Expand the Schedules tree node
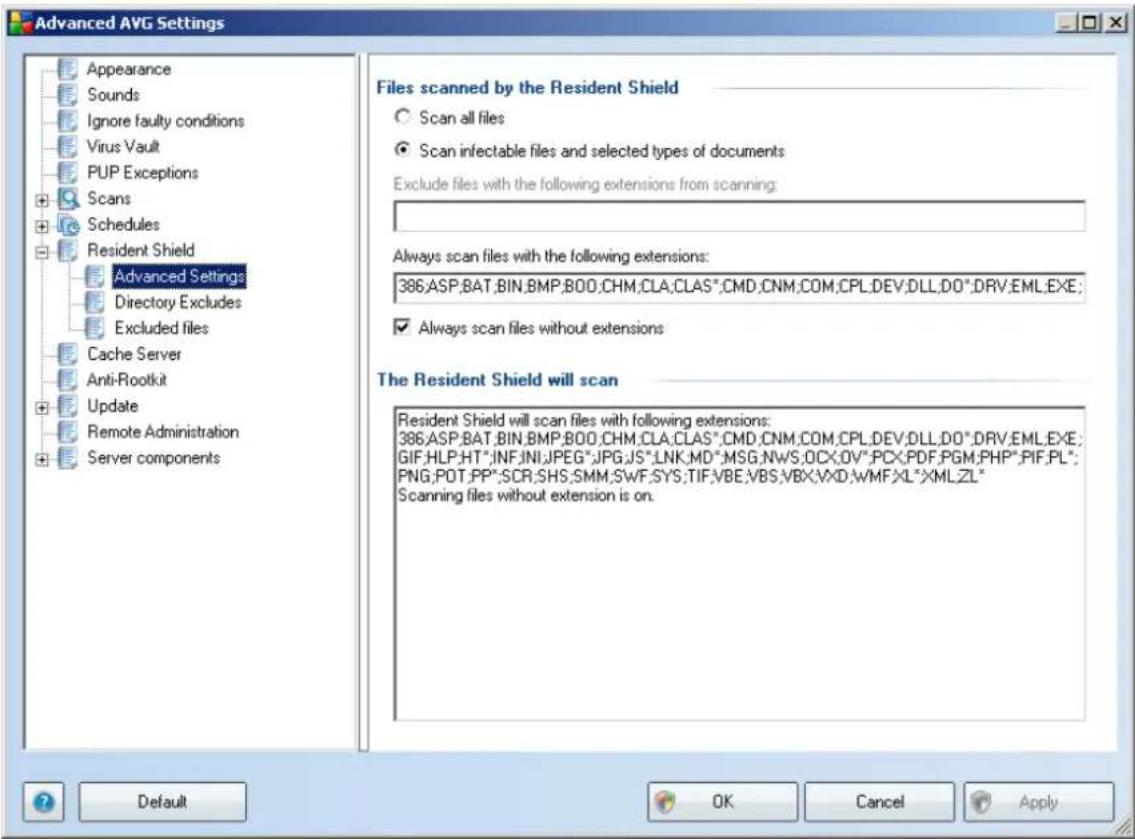This screenshot has width=1135, height=839. [42, 227]
